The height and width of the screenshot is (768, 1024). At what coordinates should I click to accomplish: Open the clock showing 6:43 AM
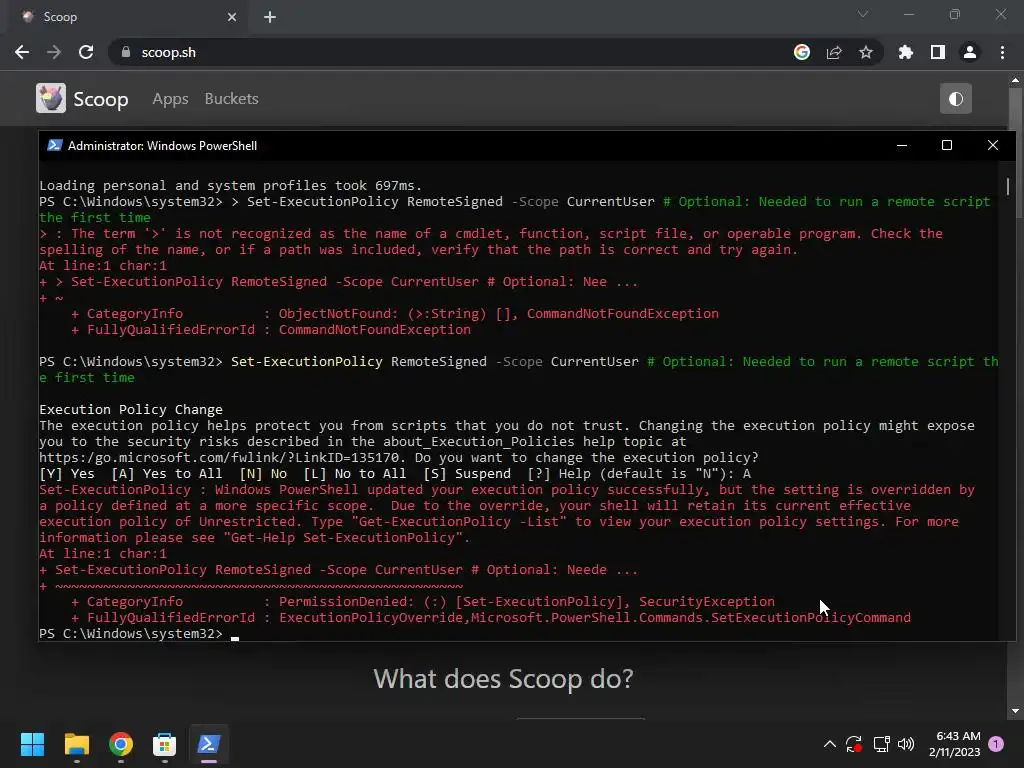coord(955,744)
